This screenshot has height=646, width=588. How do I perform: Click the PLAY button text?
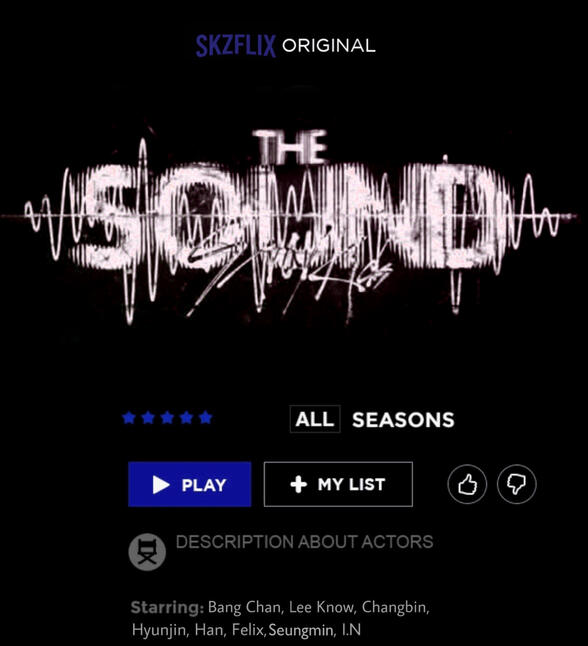[x=204, y=485]
